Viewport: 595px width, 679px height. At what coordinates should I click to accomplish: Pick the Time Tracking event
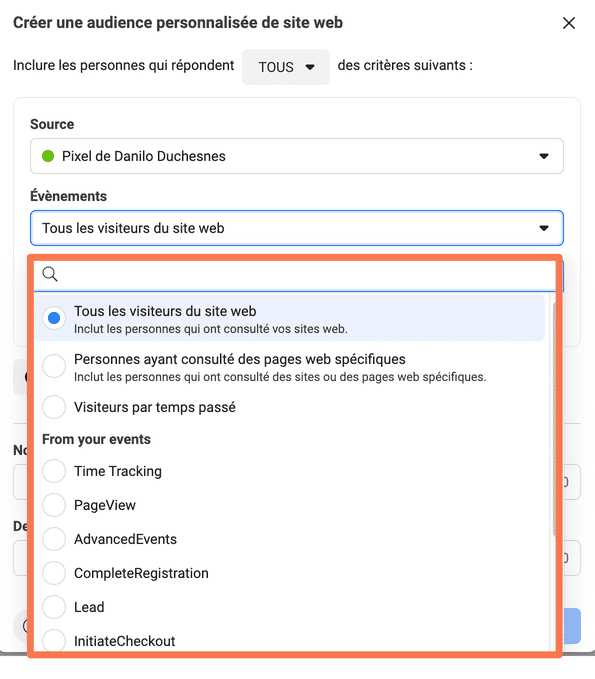coord(54,471)
